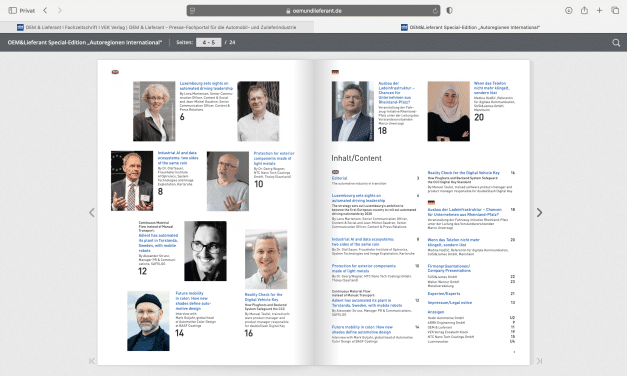This screenshot has height=376, width=627.
Task: Go forward in Safari history
Action: click(x=60, y=10)
